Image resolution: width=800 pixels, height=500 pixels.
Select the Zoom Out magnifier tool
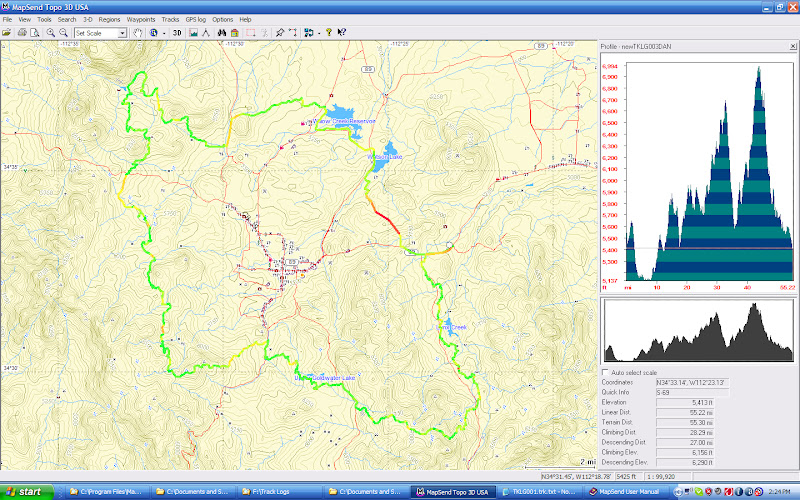64,33
